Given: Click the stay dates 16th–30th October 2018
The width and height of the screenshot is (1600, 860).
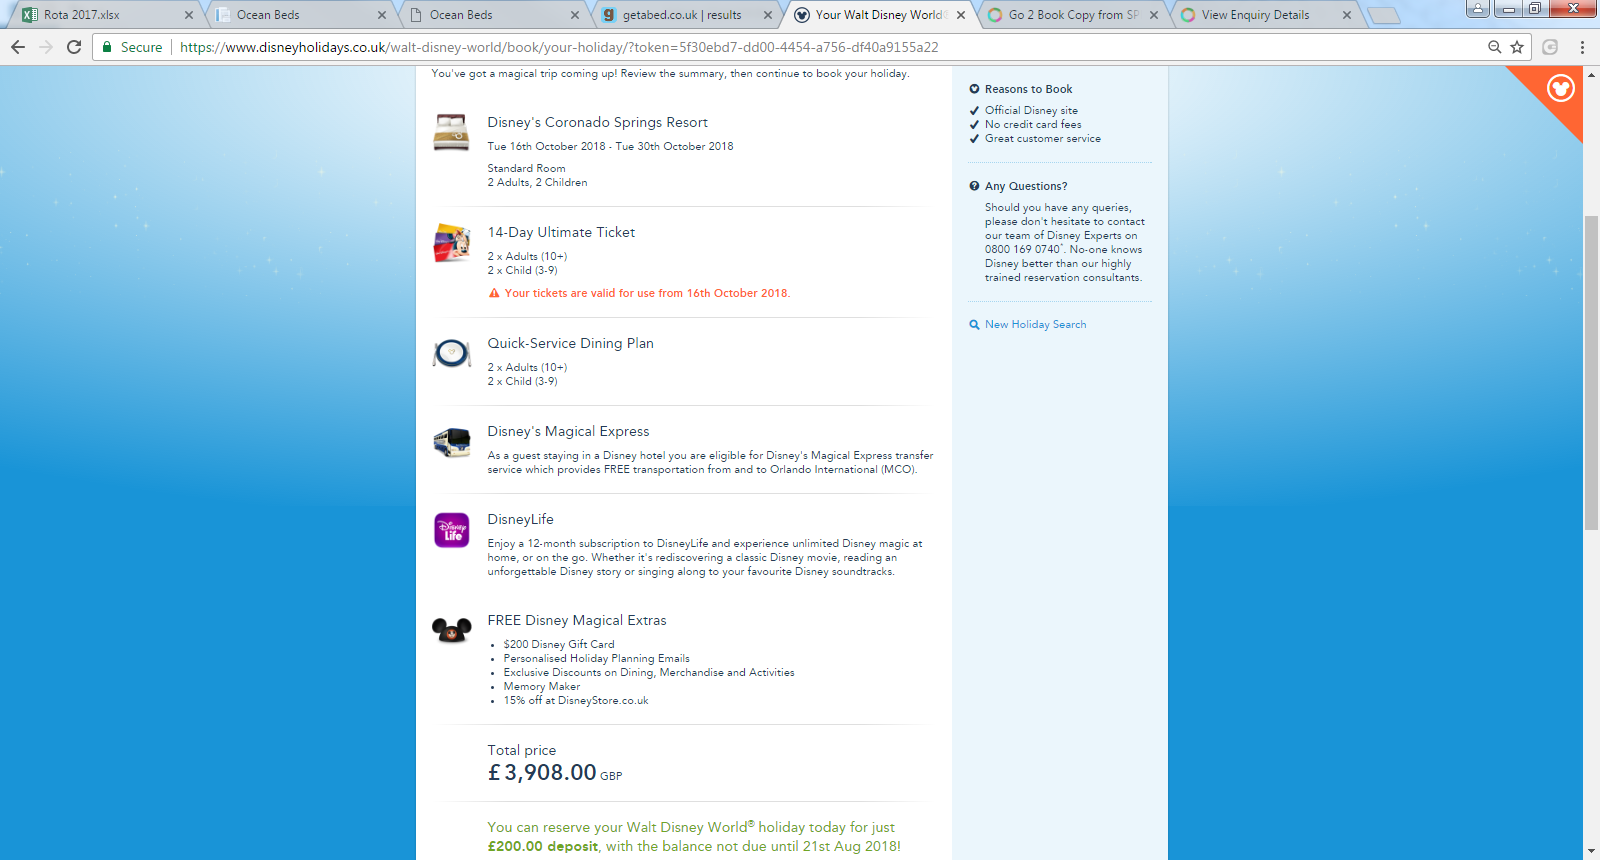Looking at the screenshot, I should 610,146.
